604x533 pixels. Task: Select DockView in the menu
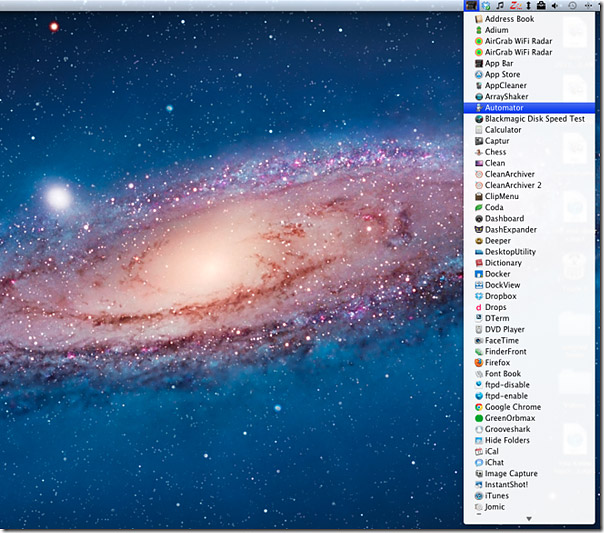tap(529, 285)
